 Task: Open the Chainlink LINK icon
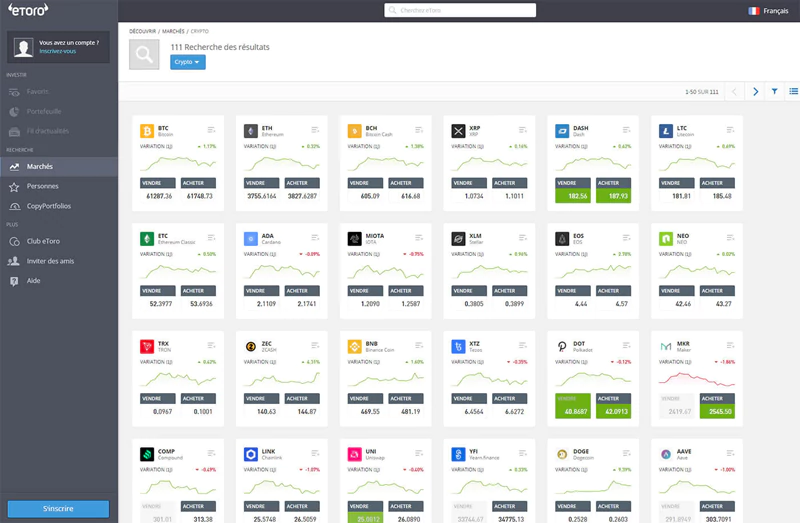tap(251, 454)
